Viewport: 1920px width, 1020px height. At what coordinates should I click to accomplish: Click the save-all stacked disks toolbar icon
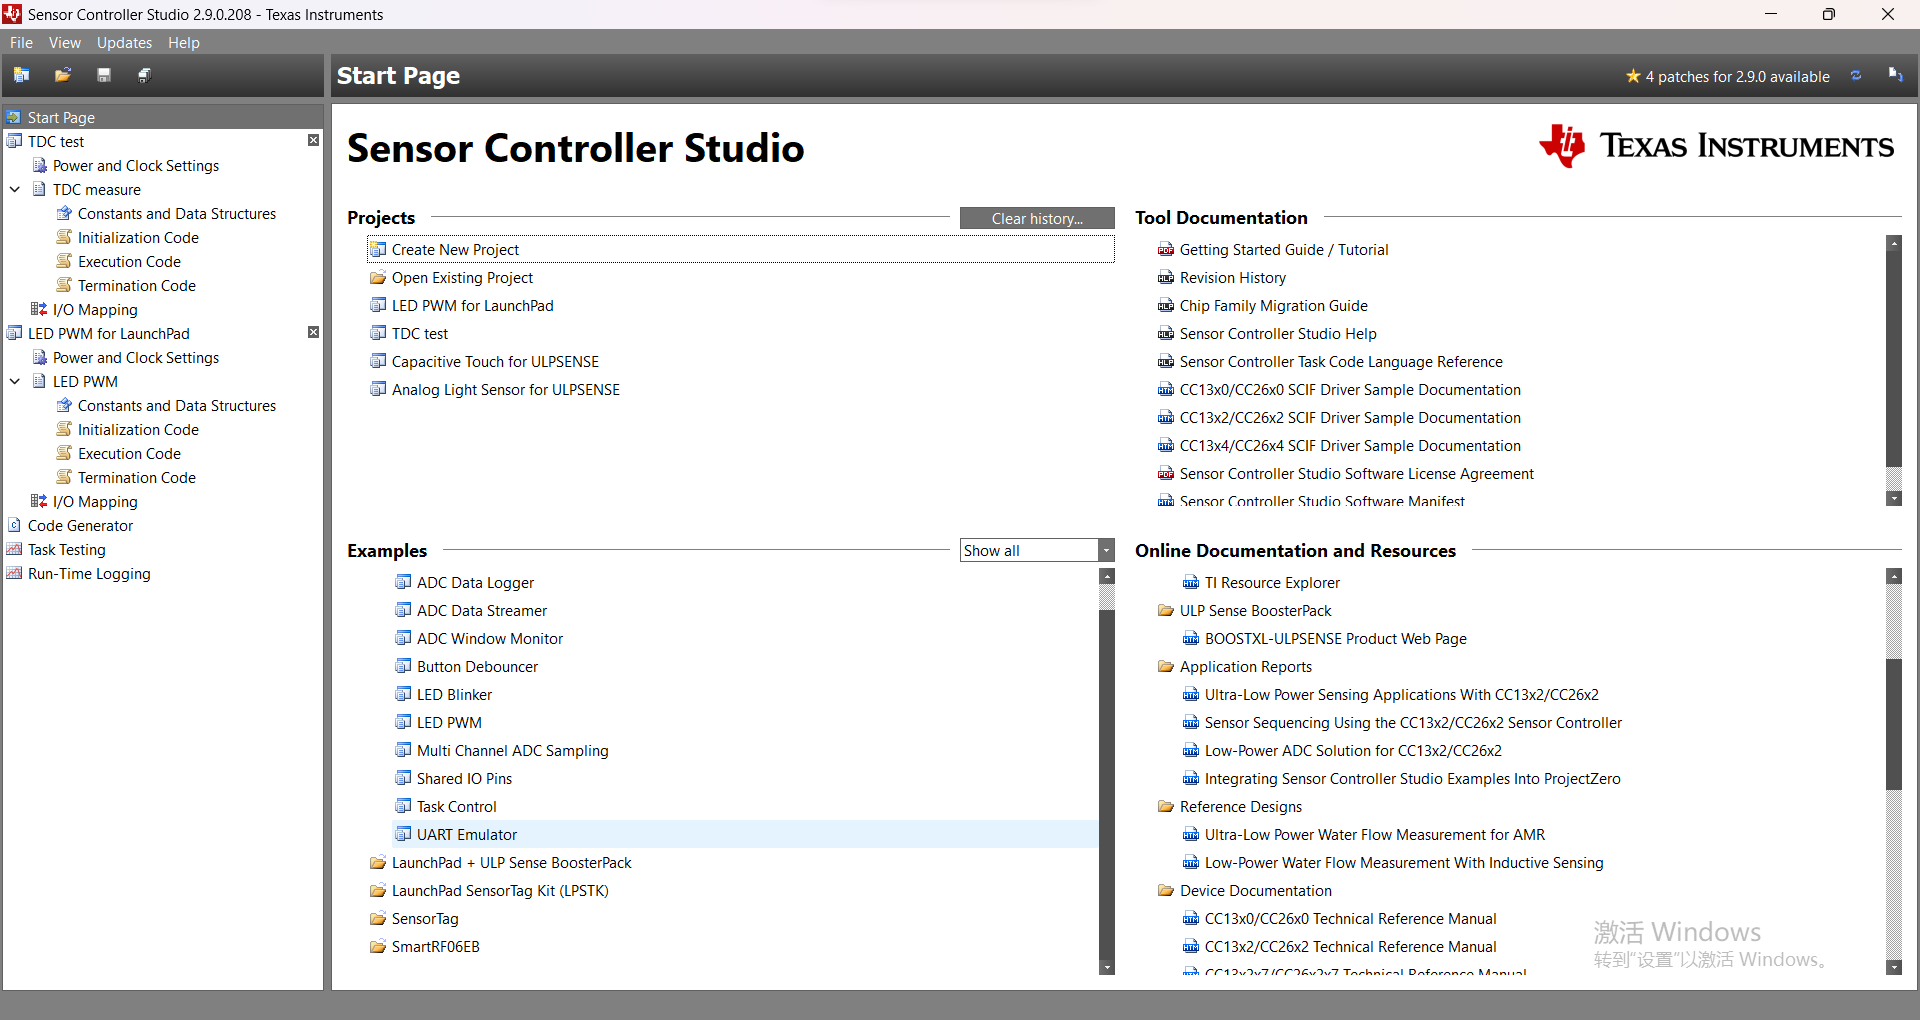(x=143, y=75)
